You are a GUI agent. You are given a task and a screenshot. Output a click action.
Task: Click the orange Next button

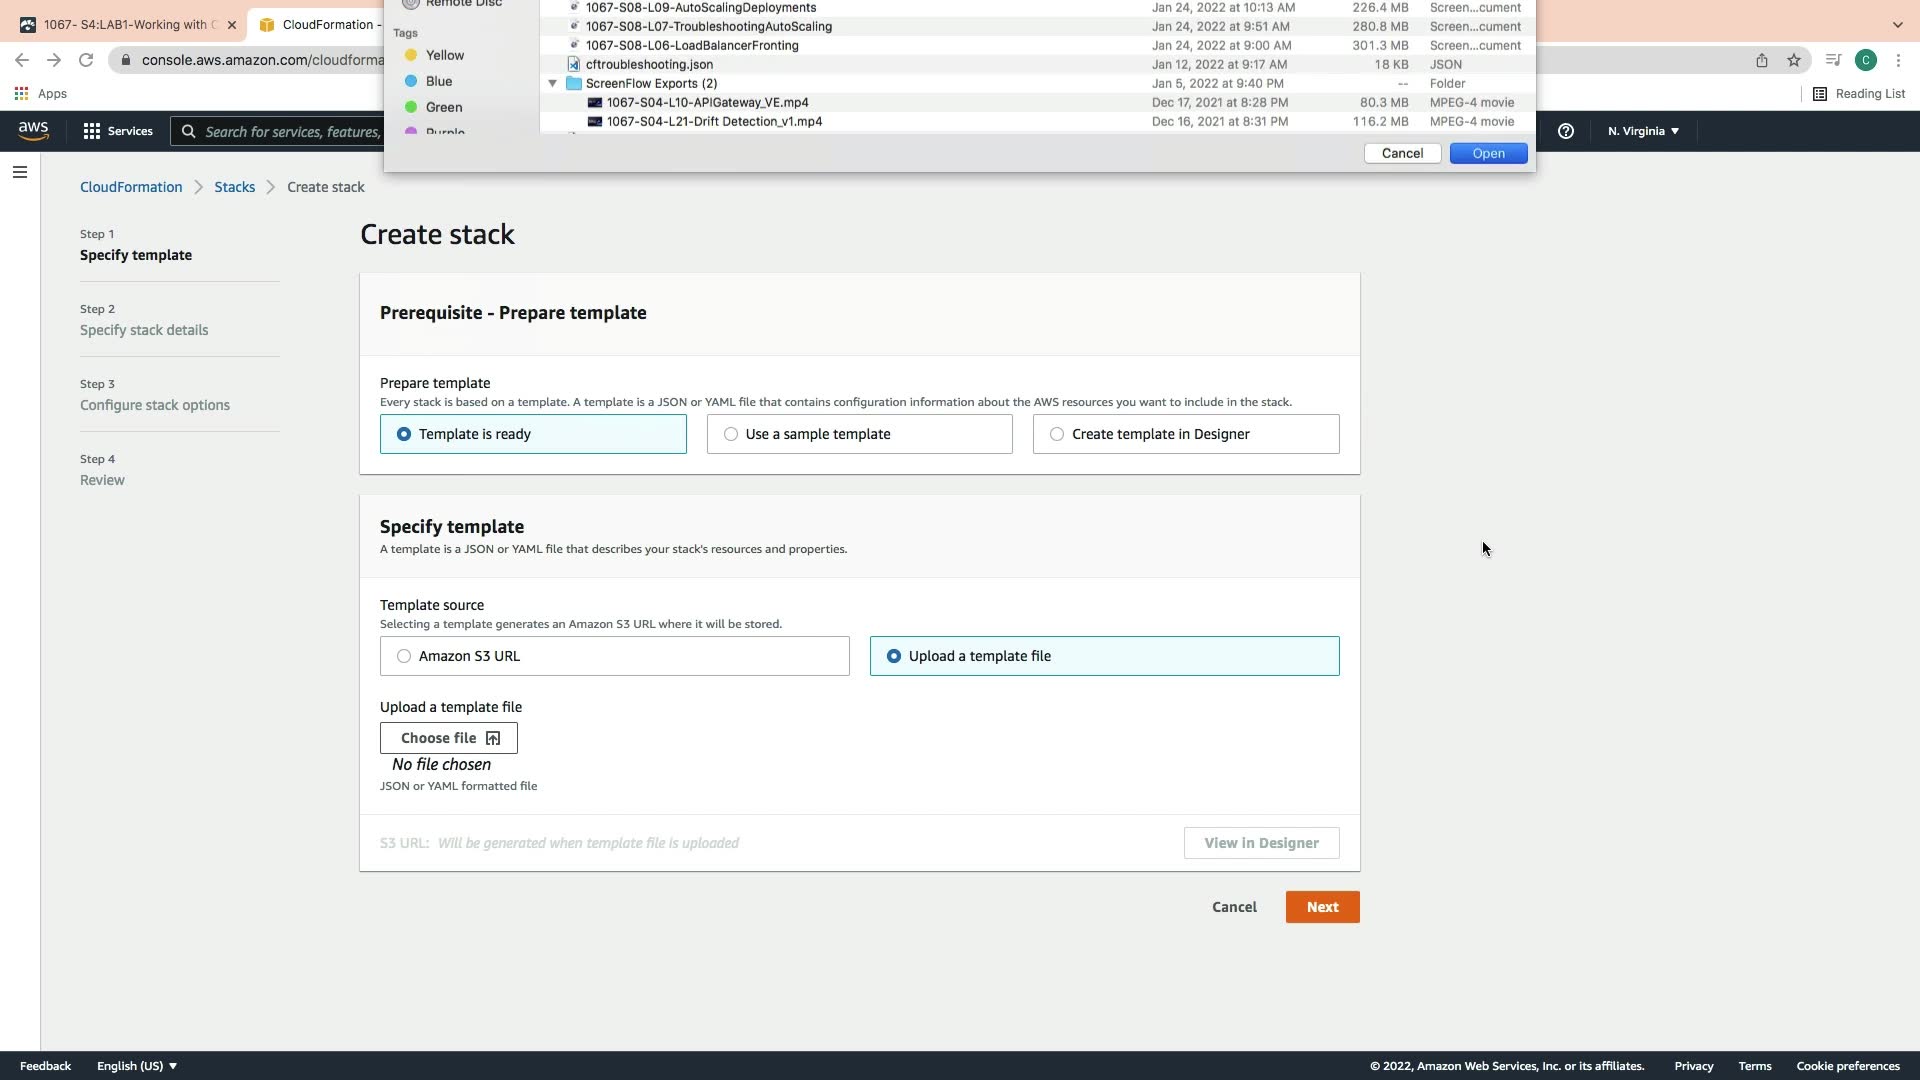click(x=1322, y=907)
